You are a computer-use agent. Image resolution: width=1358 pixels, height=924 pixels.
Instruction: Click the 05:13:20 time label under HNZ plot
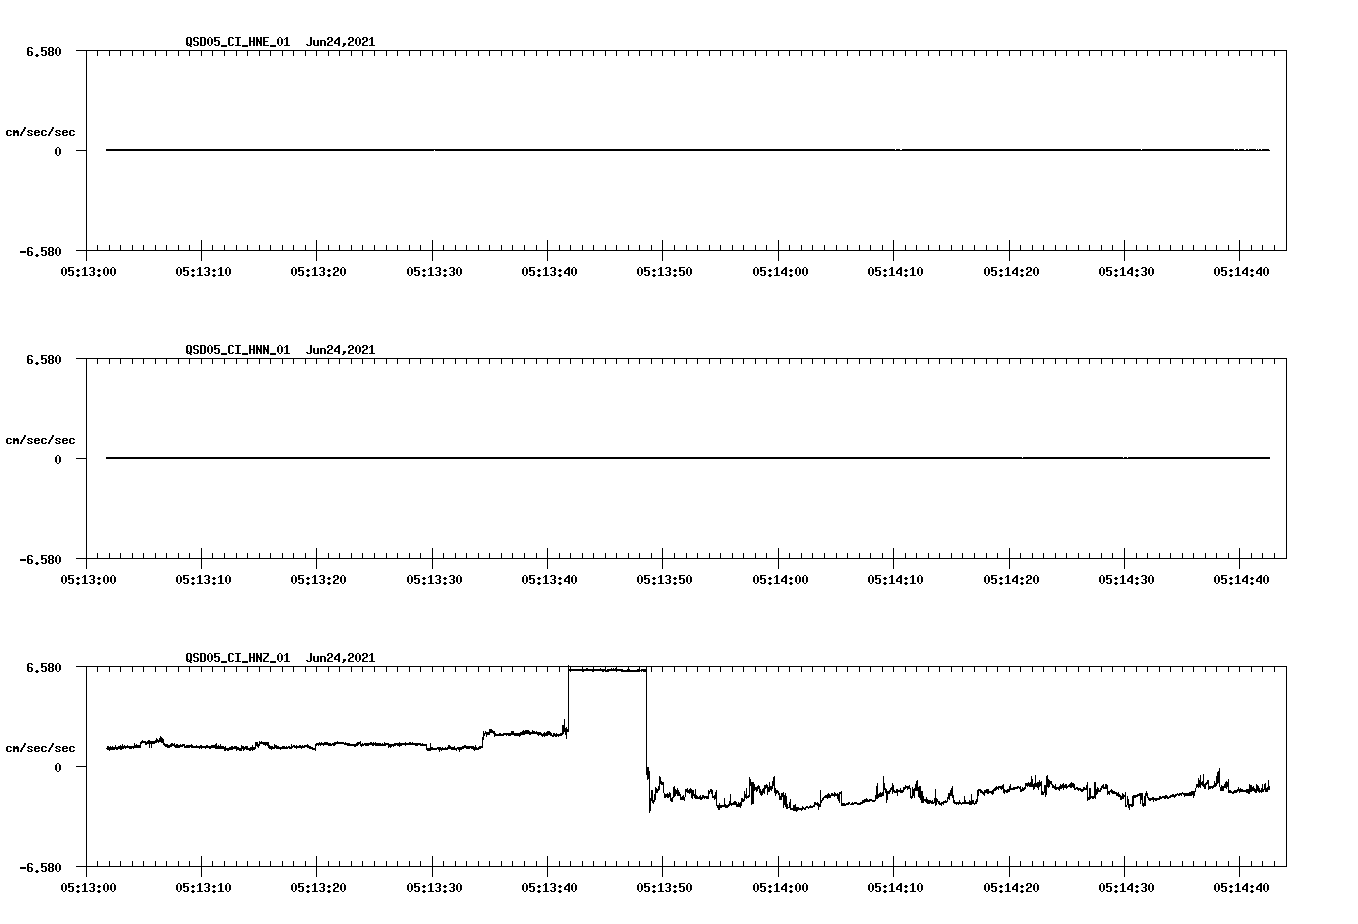click(319, 887)
